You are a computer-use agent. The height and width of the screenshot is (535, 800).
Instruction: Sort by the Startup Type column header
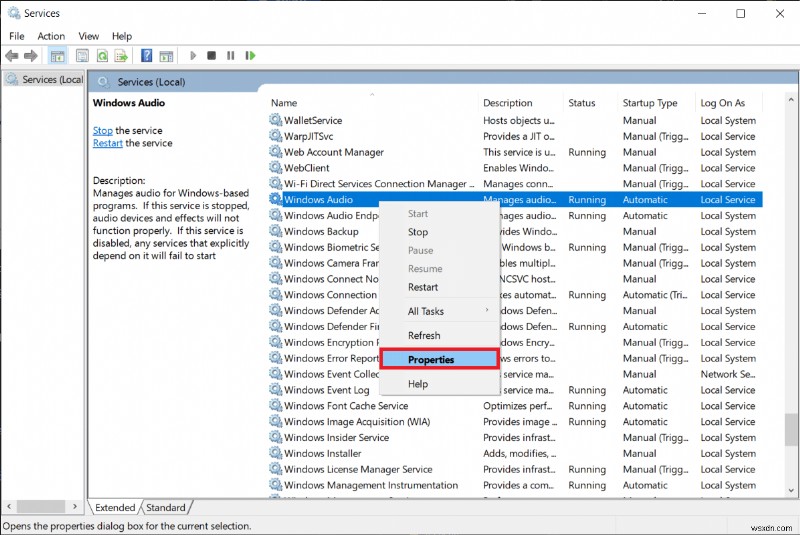coord(650,103)
